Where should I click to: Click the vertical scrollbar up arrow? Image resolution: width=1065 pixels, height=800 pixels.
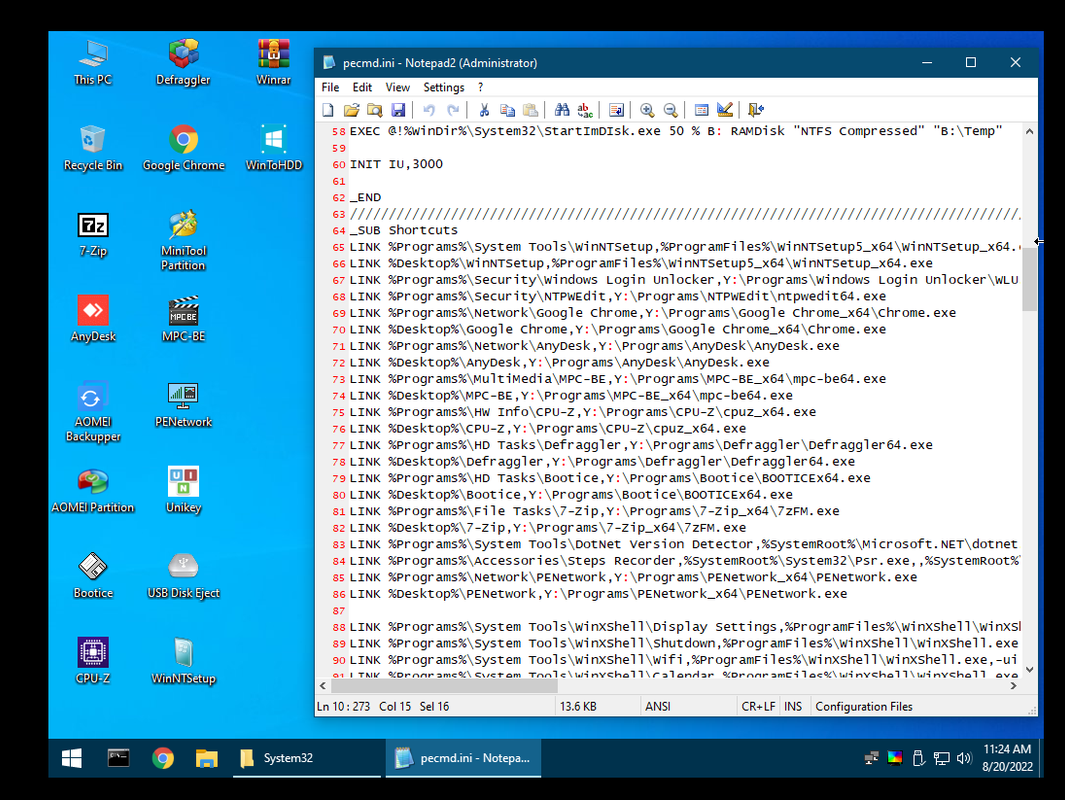pos(1030,131)
